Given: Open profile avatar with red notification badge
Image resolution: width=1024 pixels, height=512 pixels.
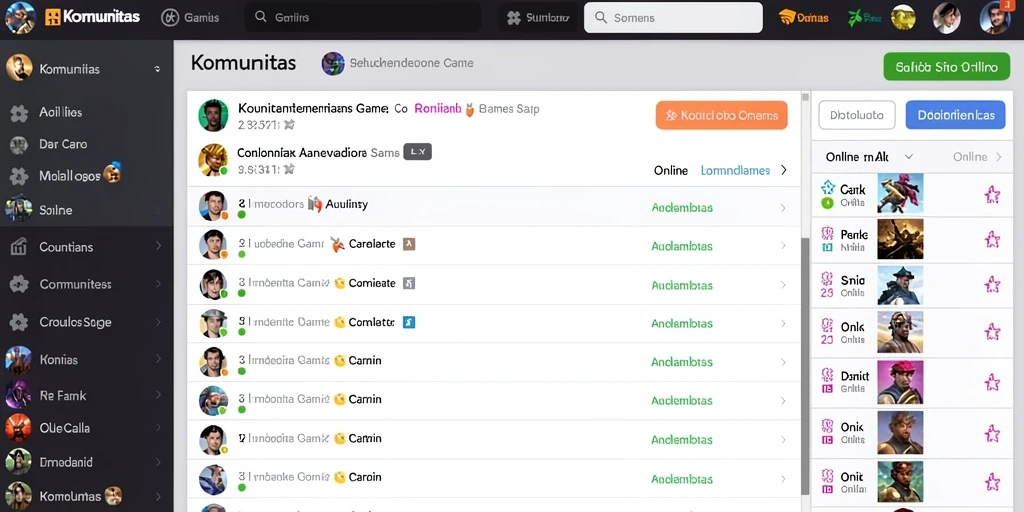Looking at the screenshot, I should click(x=995, y=18).
